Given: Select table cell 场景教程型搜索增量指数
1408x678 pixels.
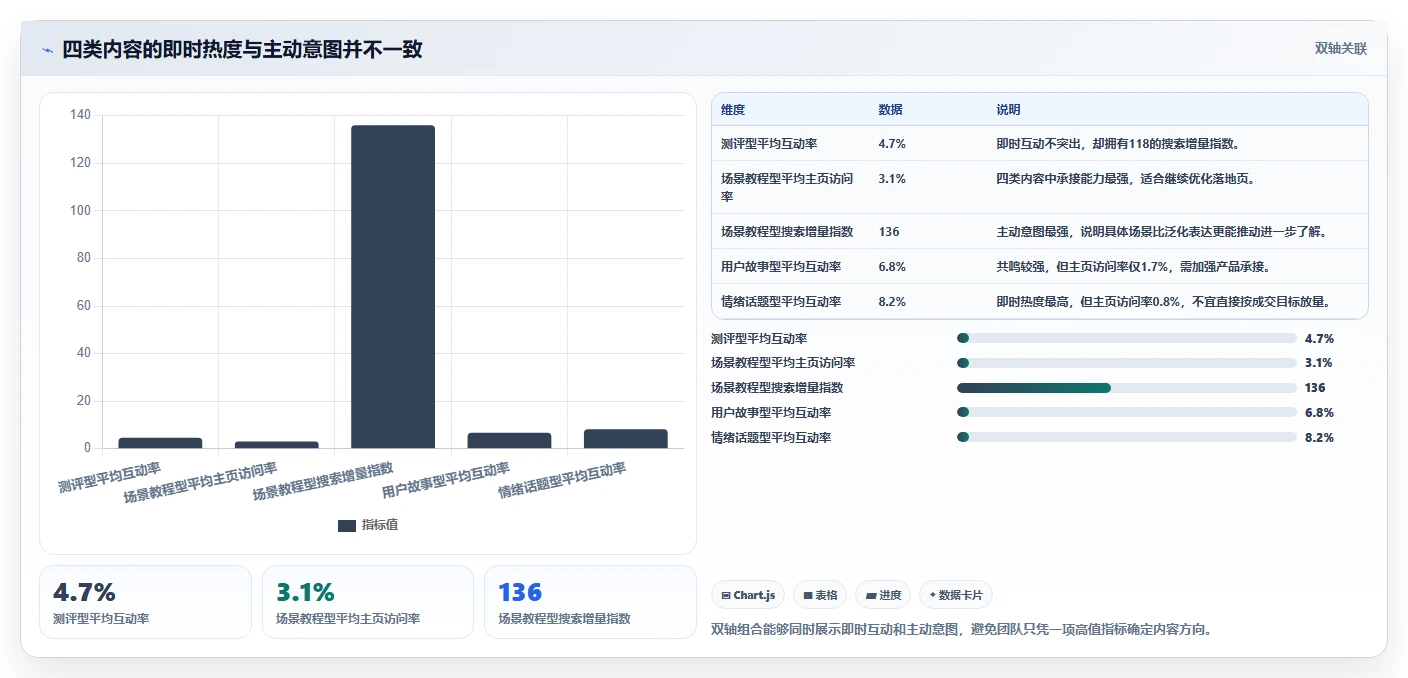Looking at the screenshot, I should click(787, 232).
